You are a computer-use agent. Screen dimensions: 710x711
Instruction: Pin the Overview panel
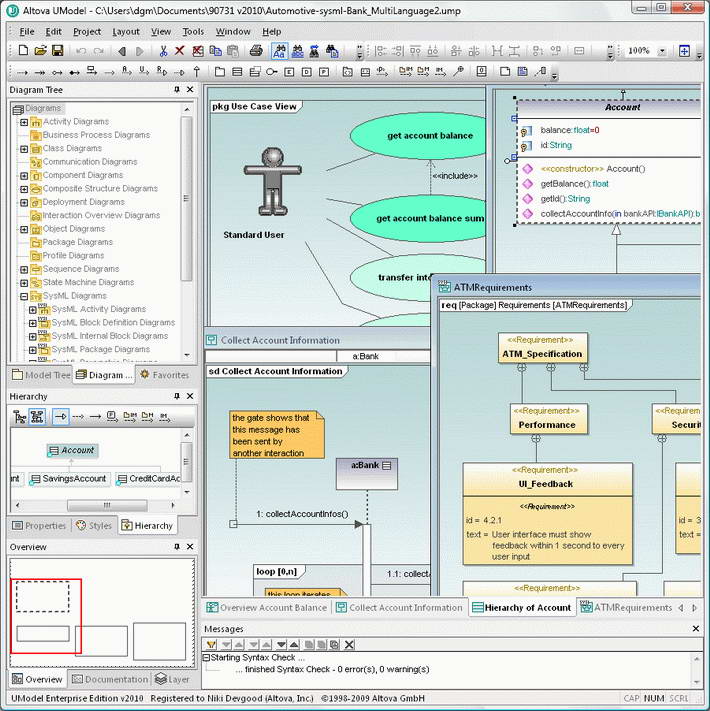(177, 547)
